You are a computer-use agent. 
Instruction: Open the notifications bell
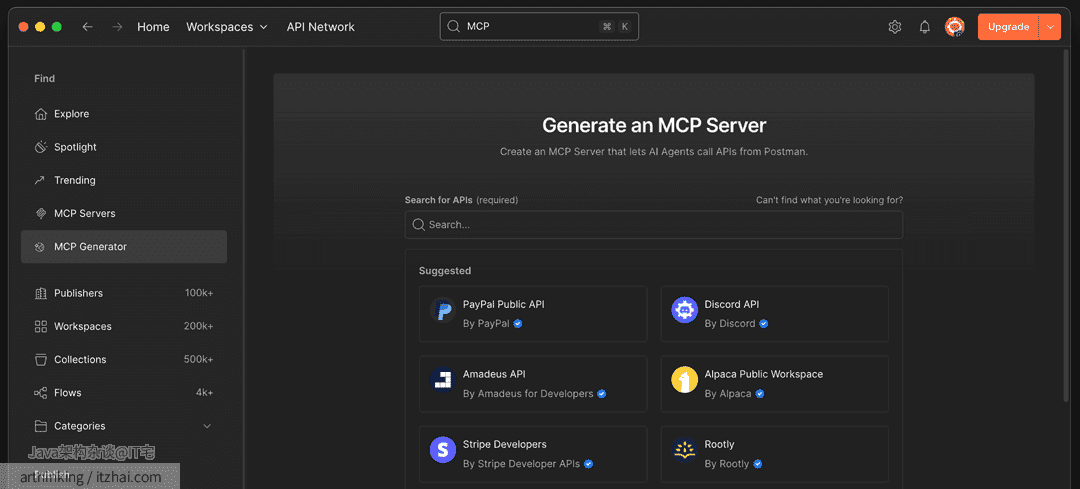click(925, 27)
